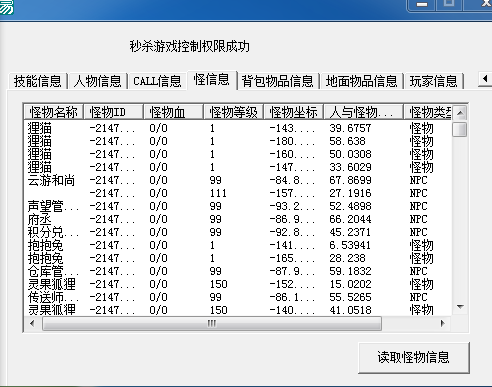Click the distance value 55.5265
Viewport: 492px width, 387px height.
click(350, 297)
